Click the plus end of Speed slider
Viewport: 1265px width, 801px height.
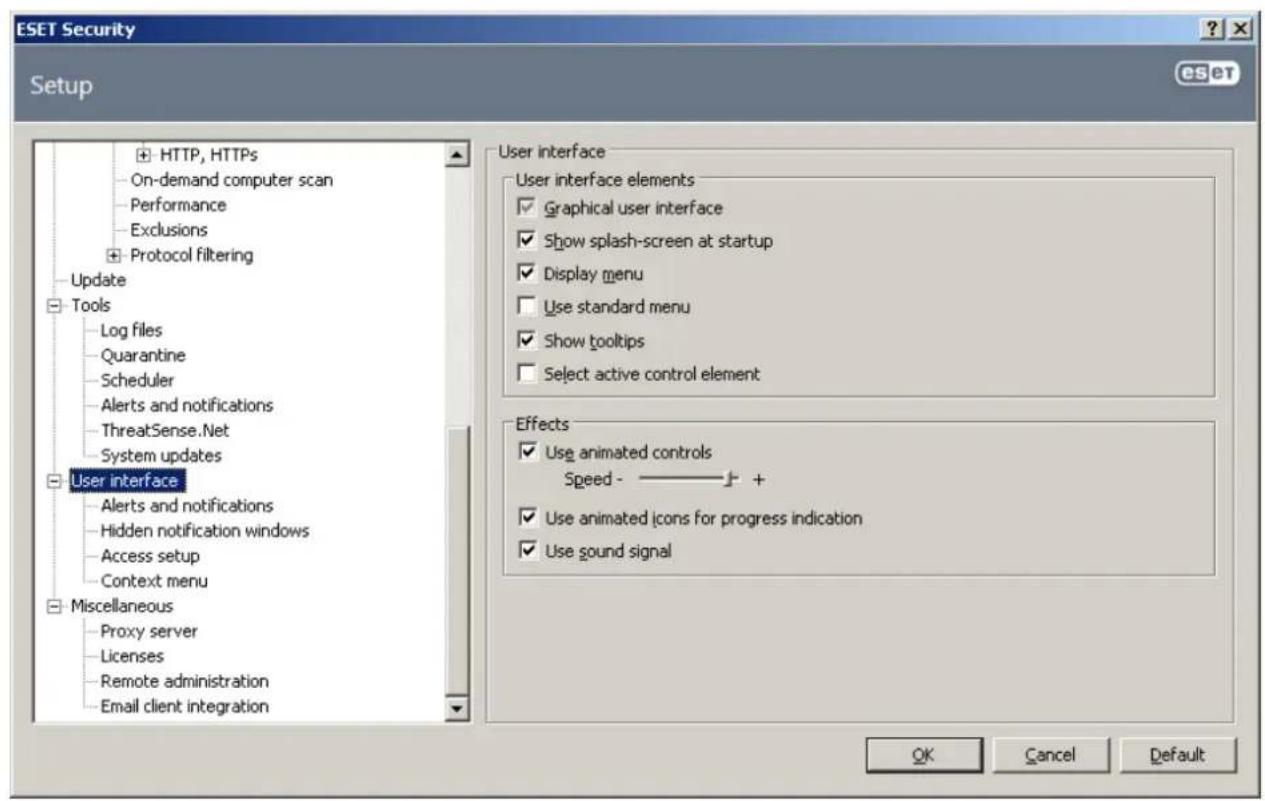pyautogui.click(x=759, y=479)
